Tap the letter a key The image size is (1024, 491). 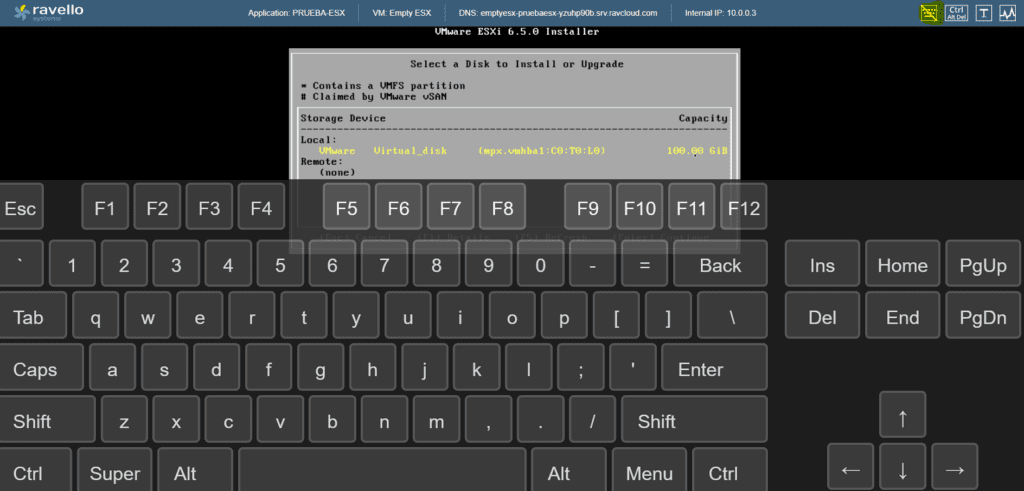112,367
